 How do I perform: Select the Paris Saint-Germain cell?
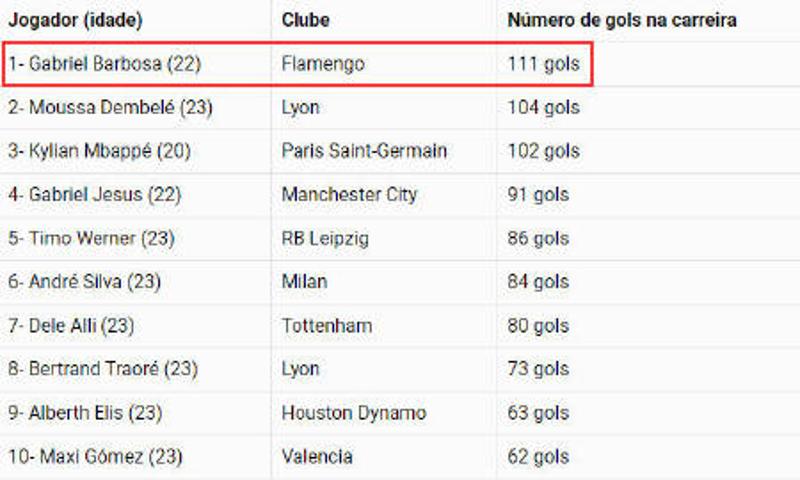pos(364,151)
